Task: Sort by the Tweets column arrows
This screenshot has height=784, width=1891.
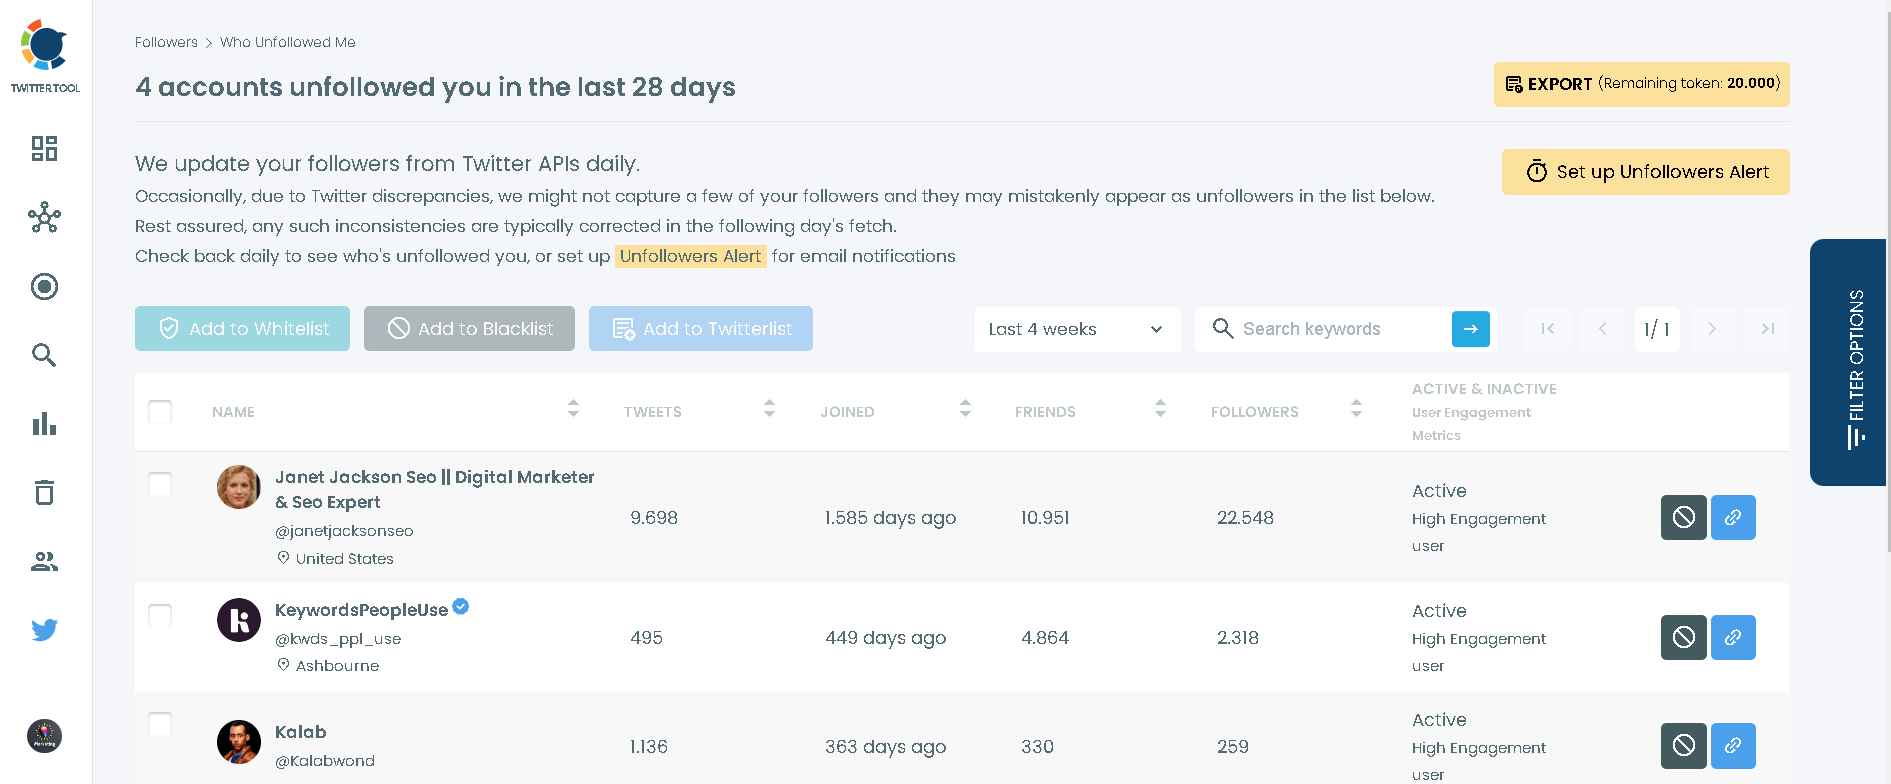Action: point(769,408)
